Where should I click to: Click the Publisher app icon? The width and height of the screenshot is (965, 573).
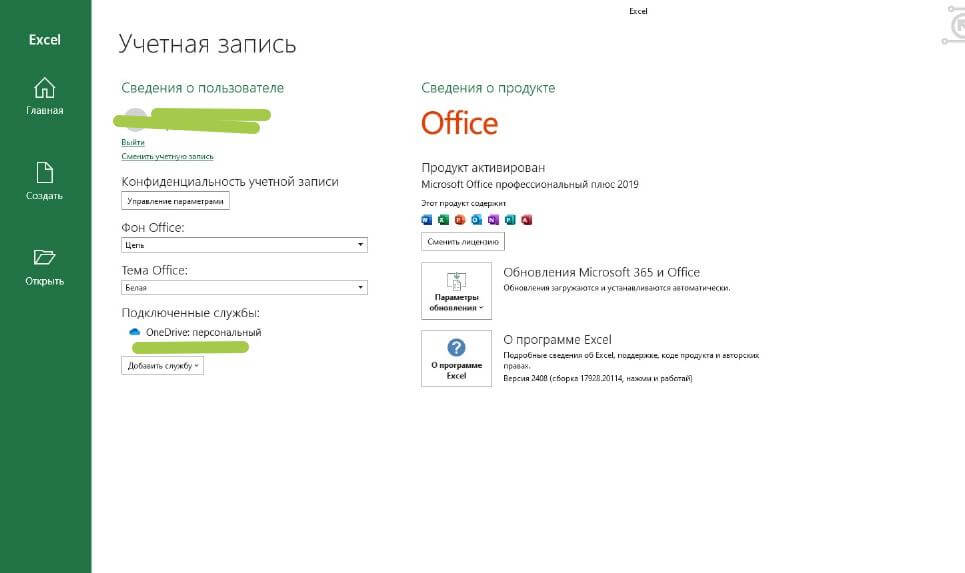click(x=510, y=220)
